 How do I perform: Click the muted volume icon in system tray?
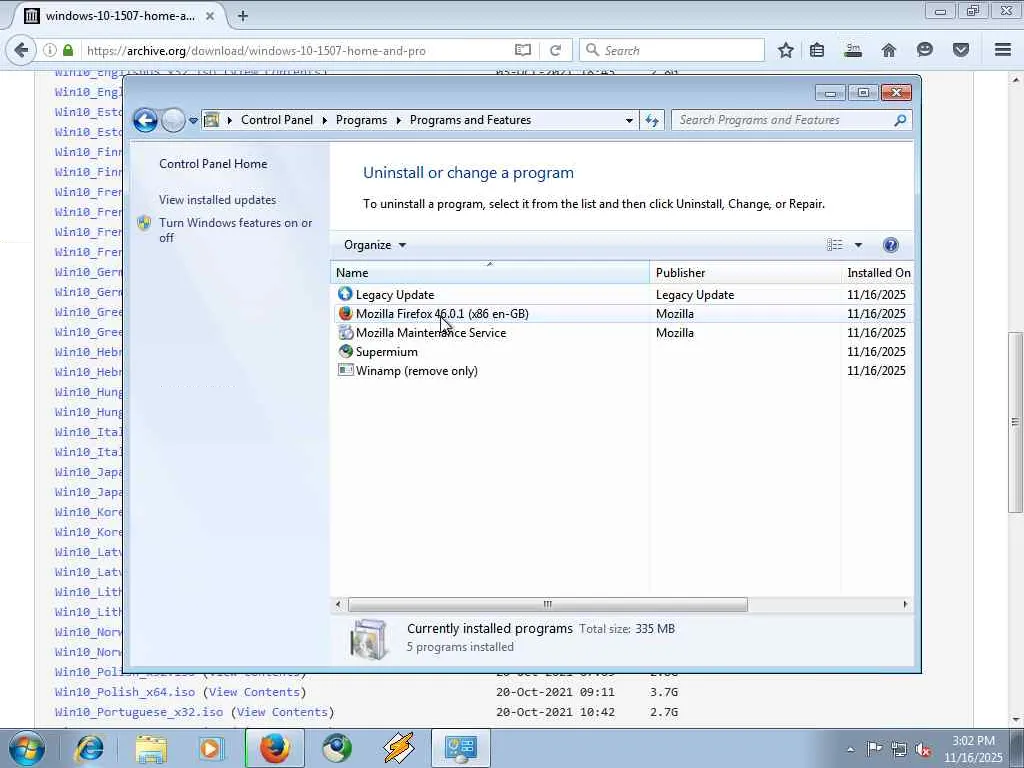tap(923, 749)
